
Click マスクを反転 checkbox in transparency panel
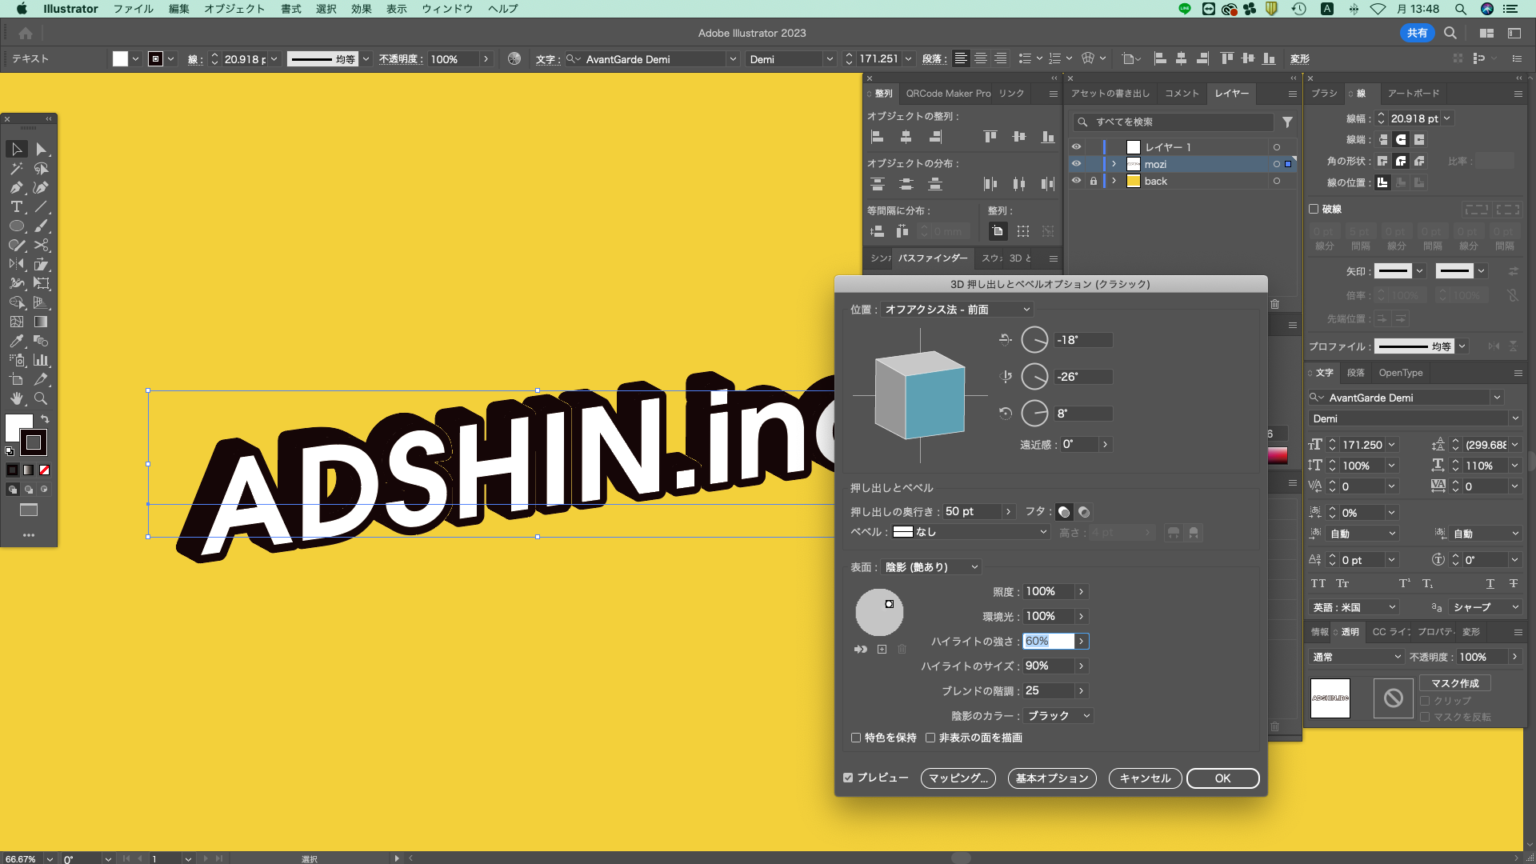[x=1425, y=717]
